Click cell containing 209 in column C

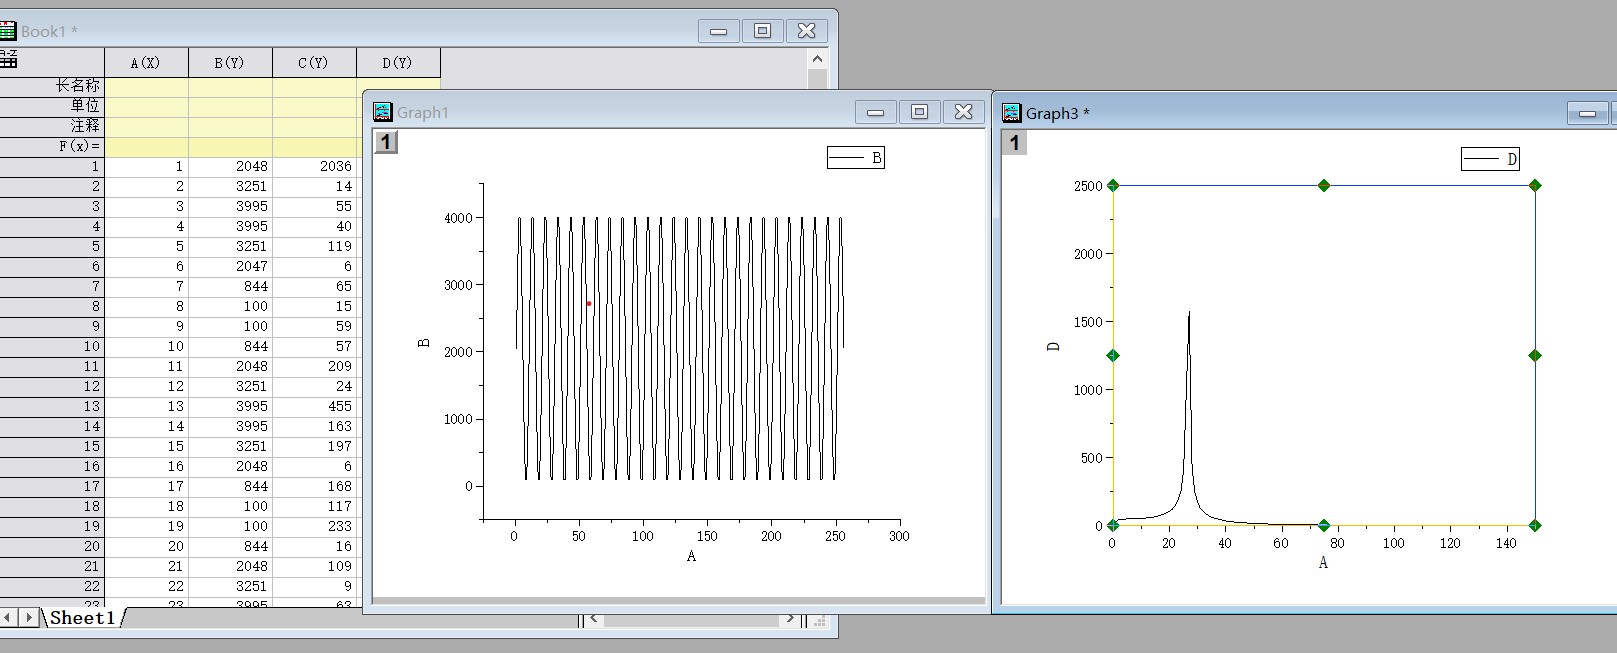[314, 367]
